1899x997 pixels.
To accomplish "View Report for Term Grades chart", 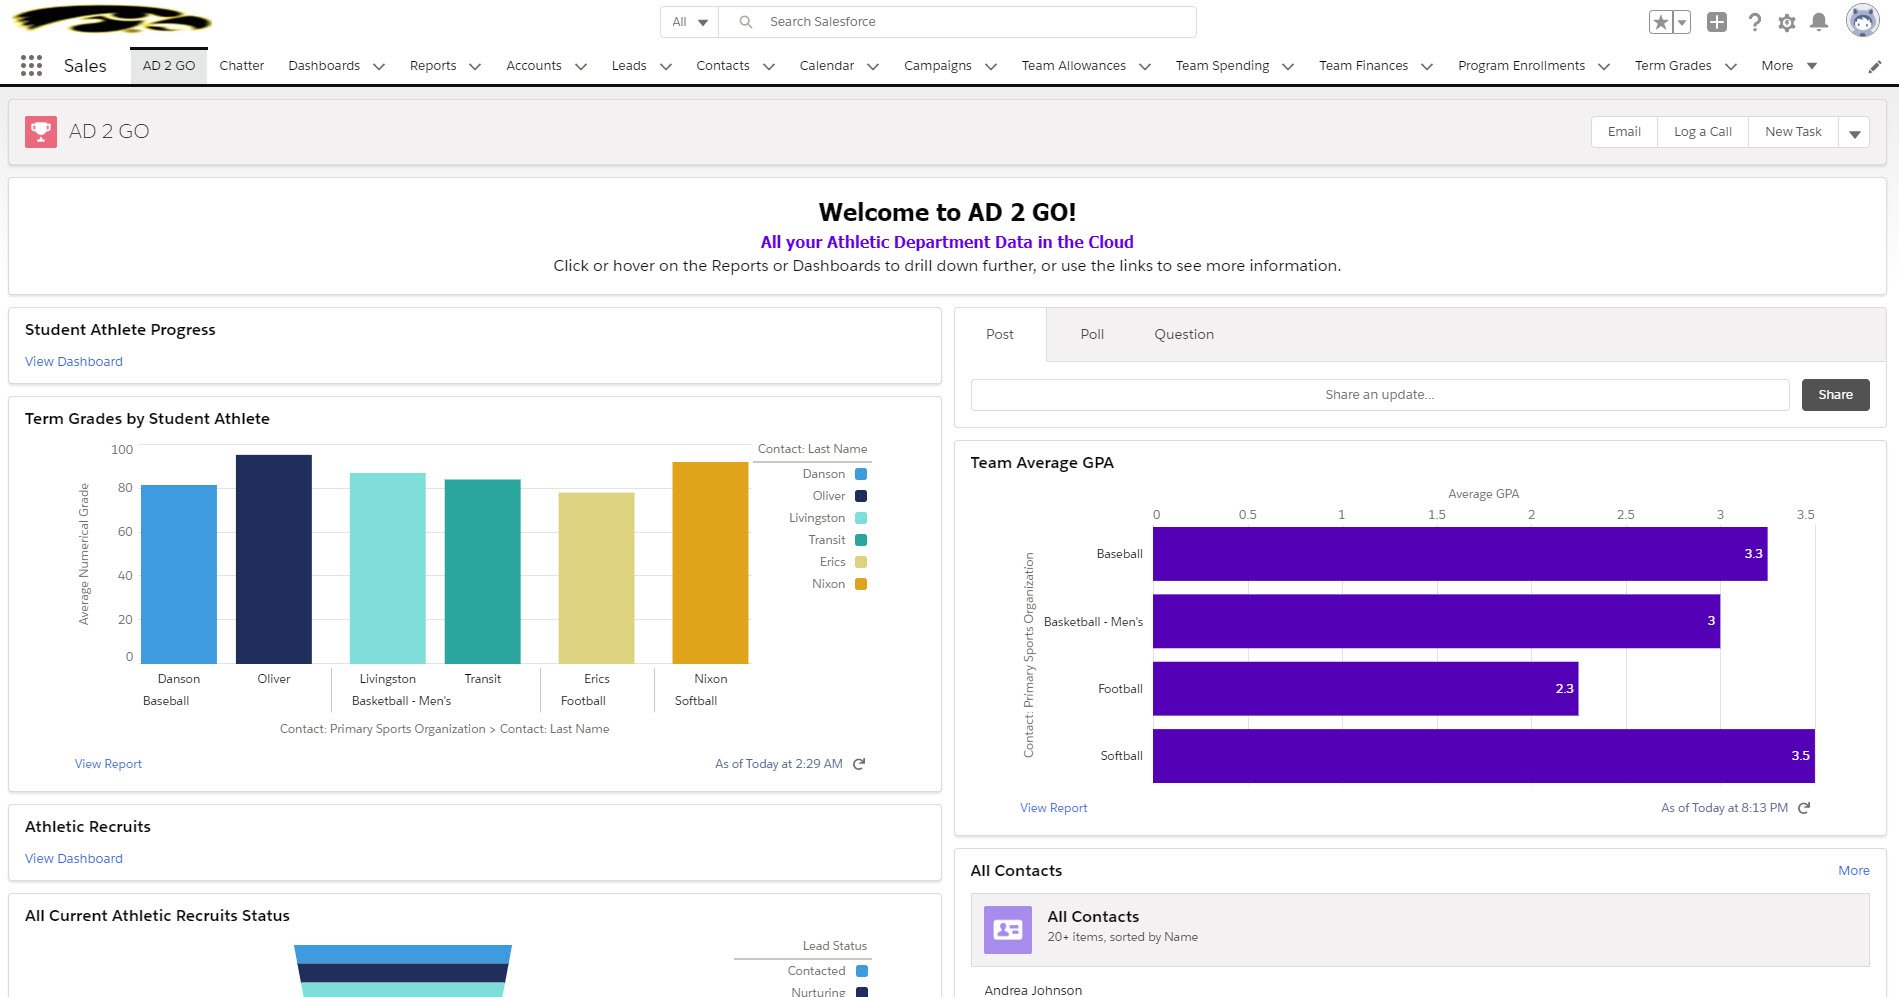I will point(108,764).
